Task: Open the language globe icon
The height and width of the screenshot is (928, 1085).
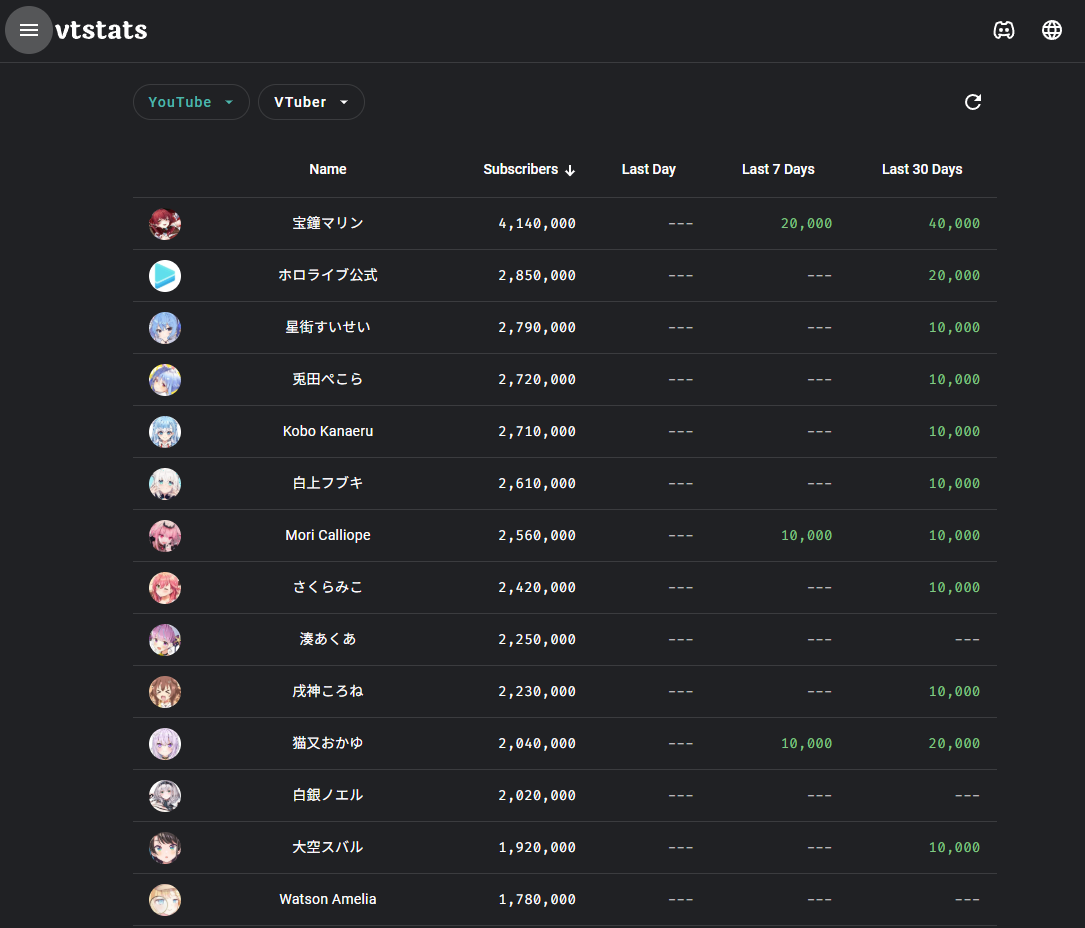Action: point(1051,30)
